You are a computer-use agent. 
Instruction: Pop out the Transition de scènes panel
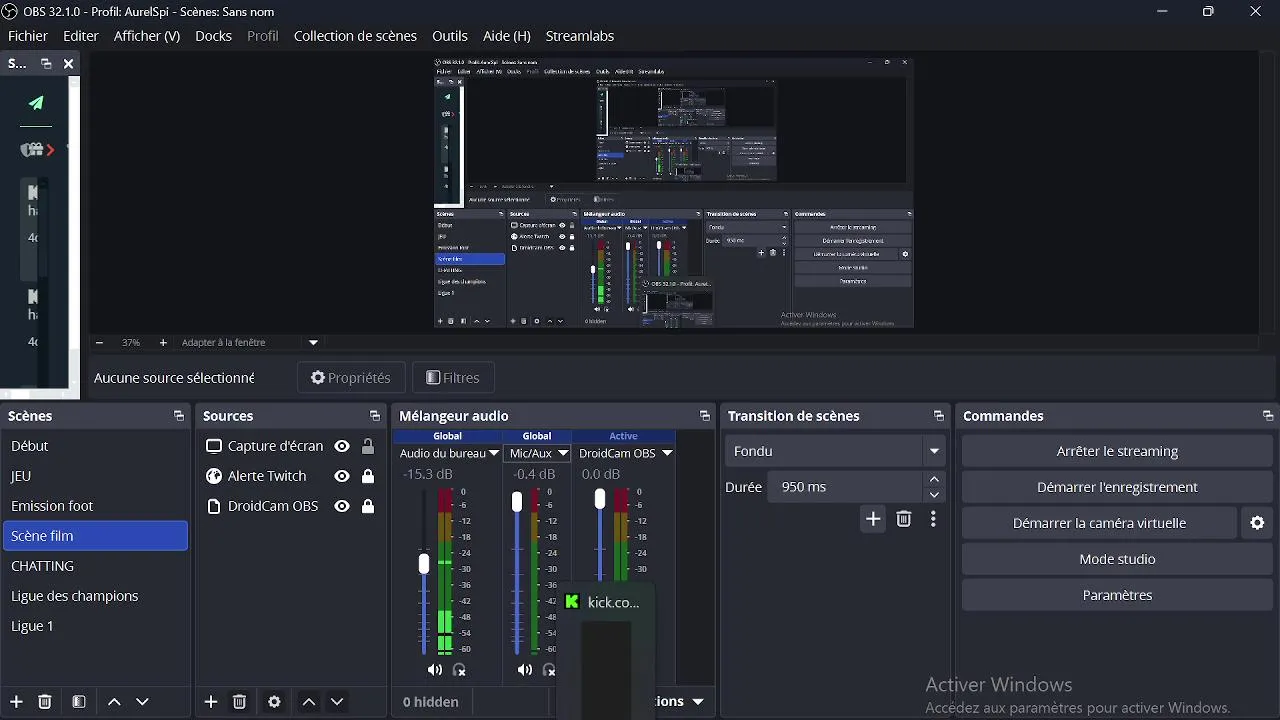pos(939,416)
